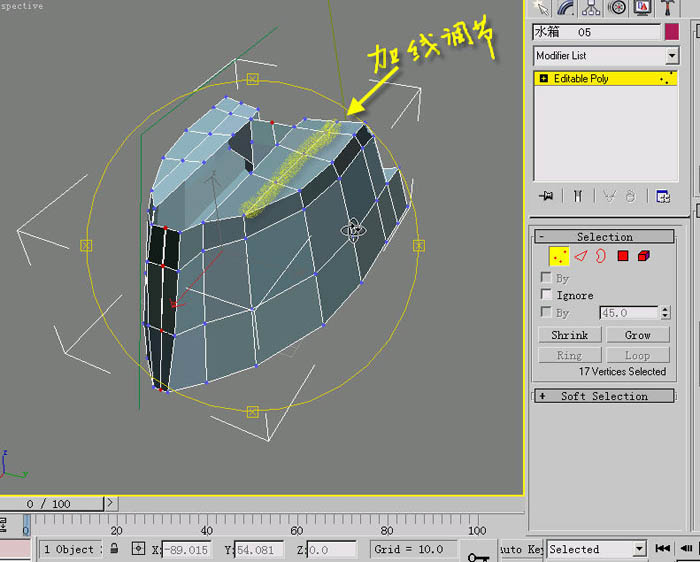Open the Modify panel tab

tap(566, 8)
